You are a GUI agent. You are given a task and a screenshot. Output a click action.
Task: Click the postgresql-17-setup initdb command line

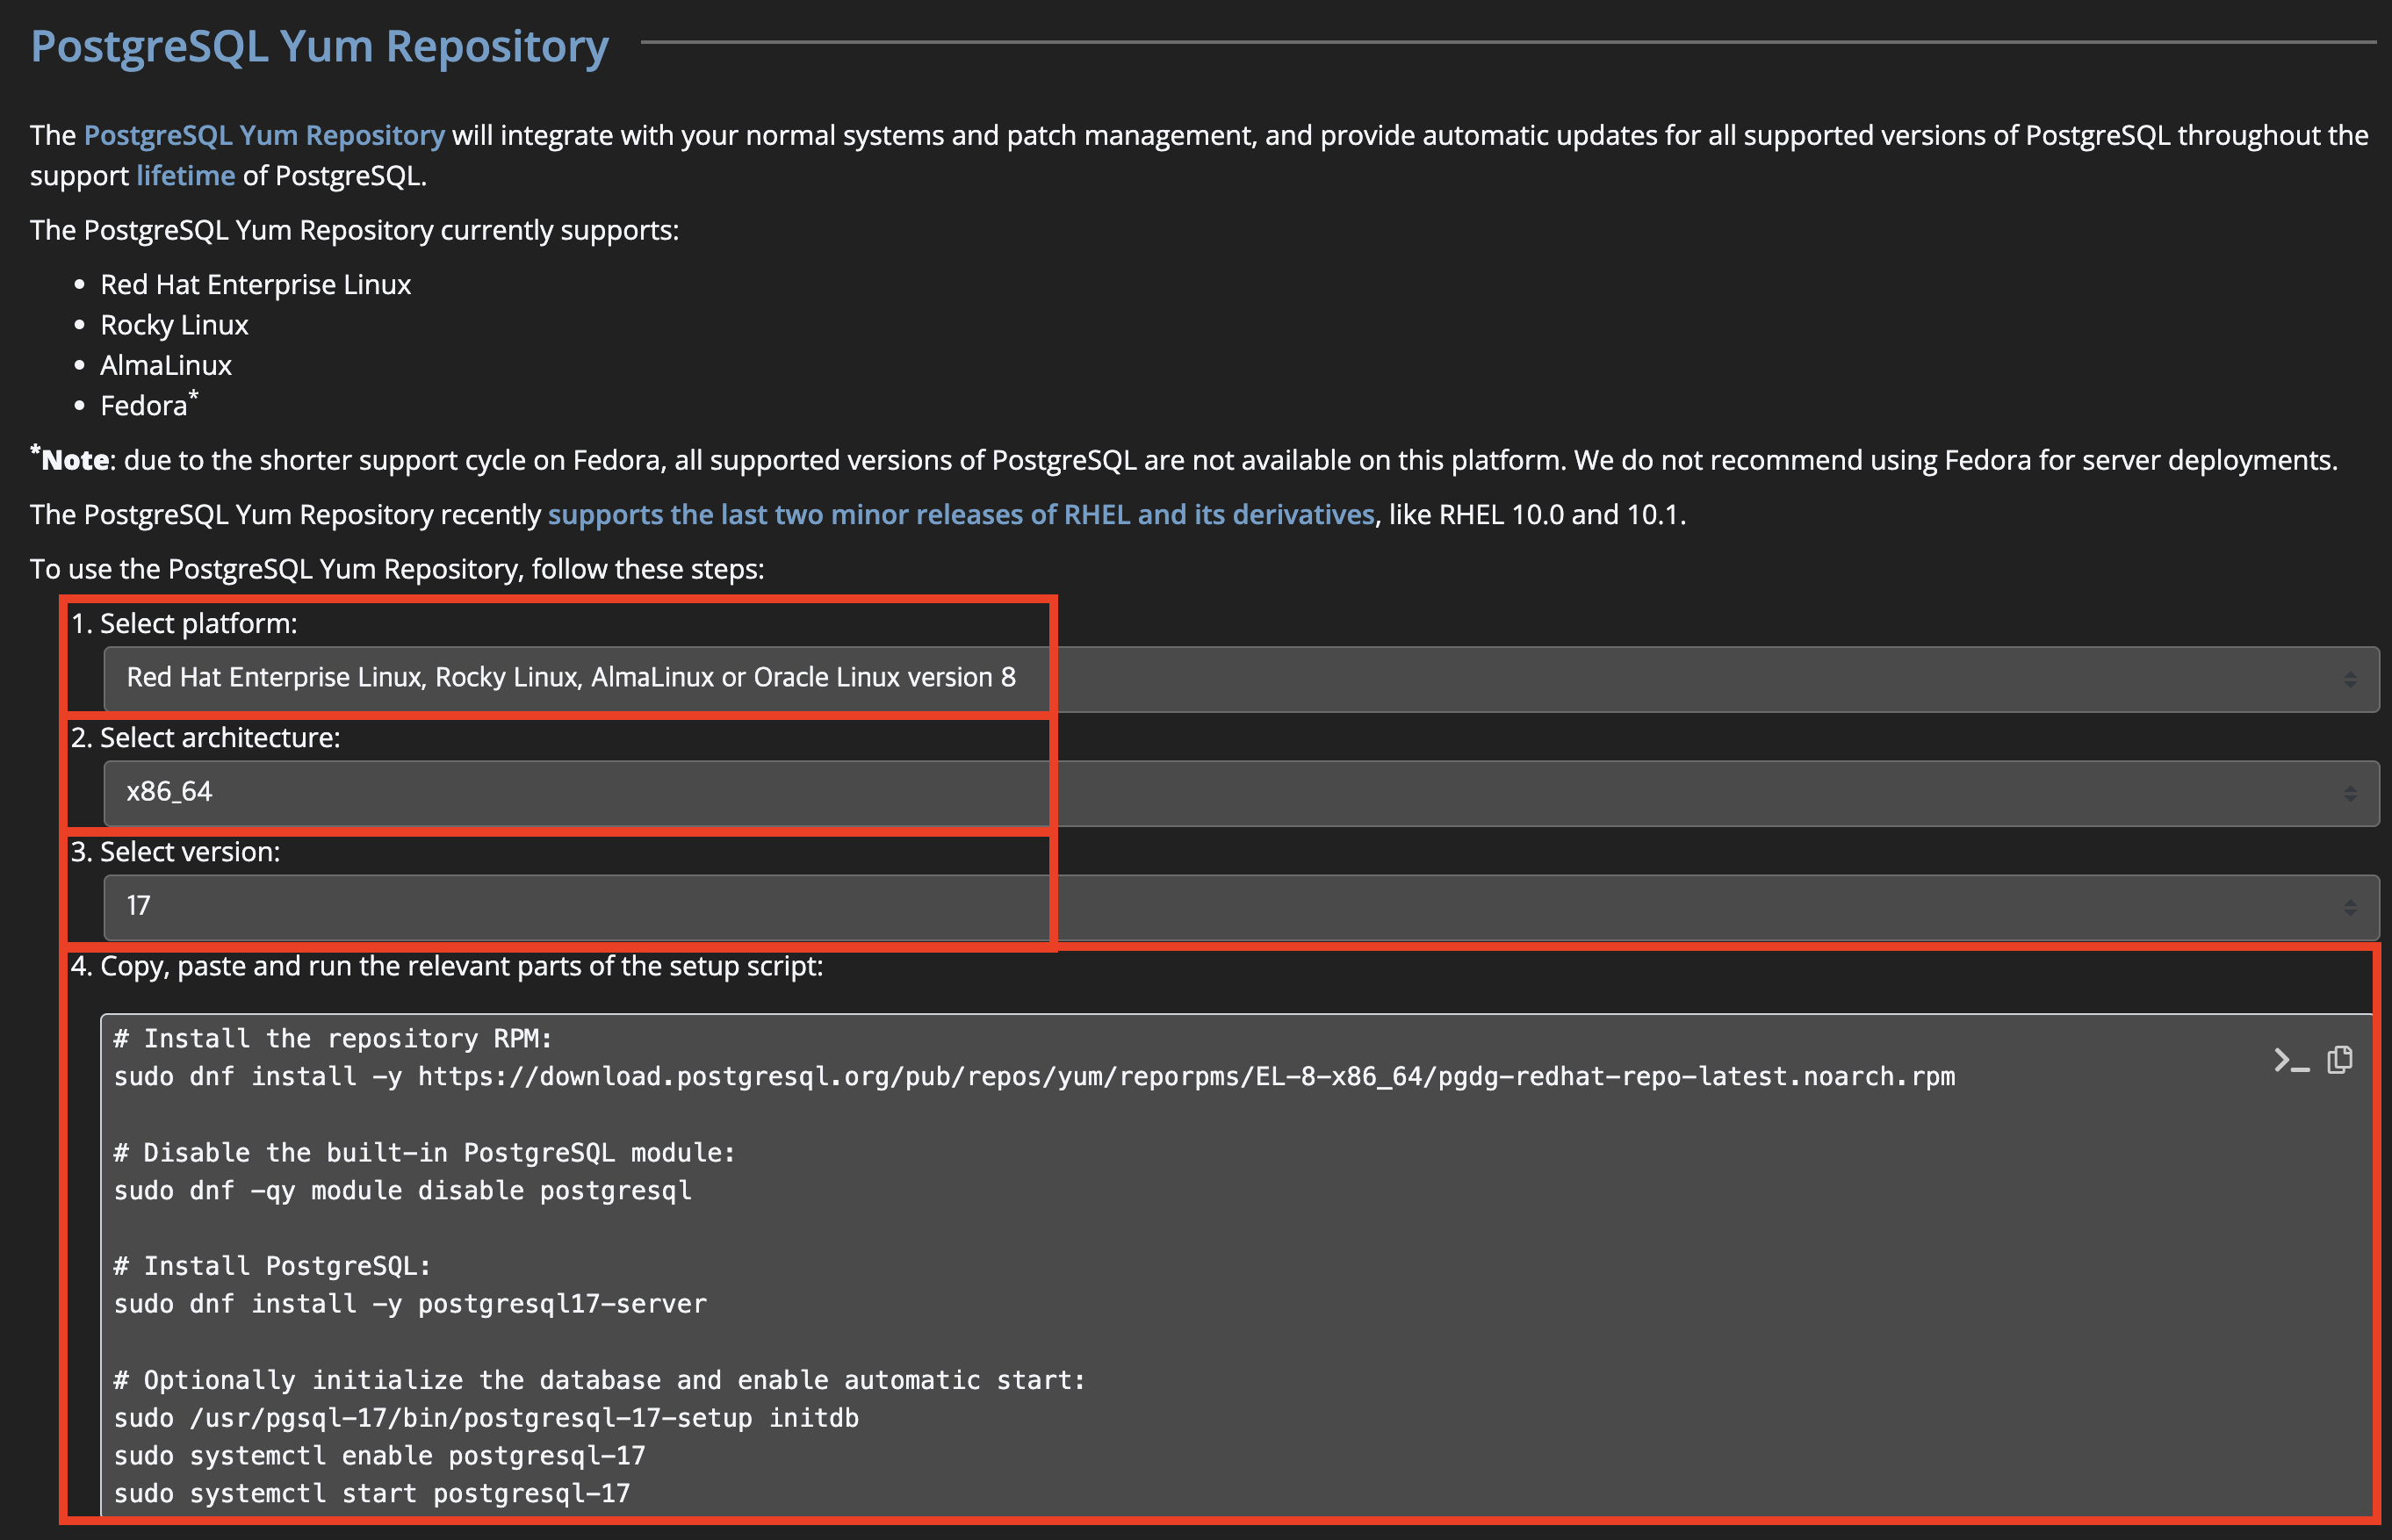coord(486,1418)
